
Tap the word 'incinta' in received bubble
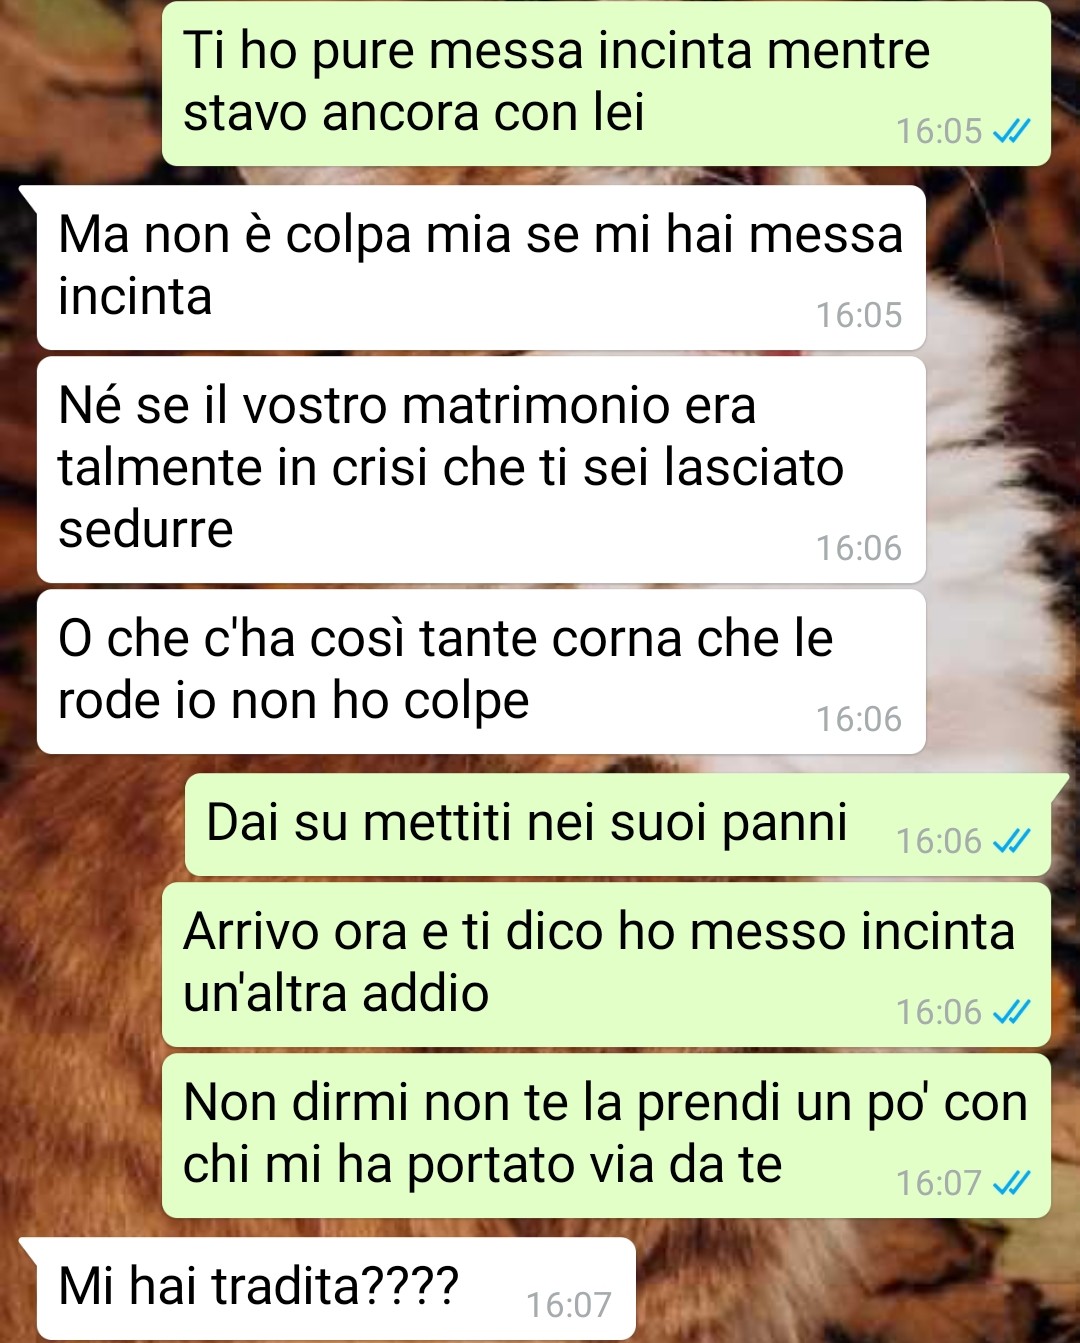[135, 297]
